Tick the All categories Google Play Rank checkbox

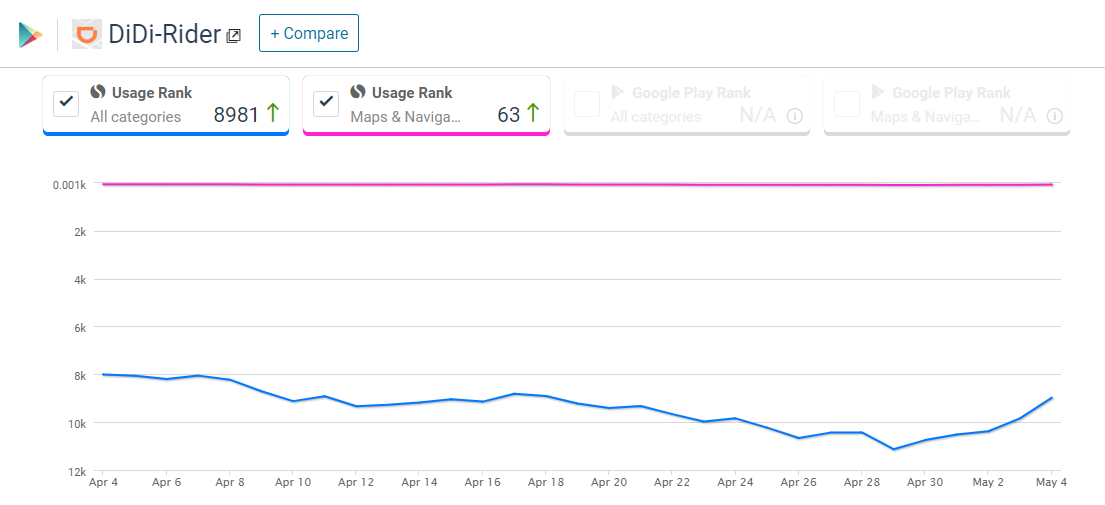(587, 103)
